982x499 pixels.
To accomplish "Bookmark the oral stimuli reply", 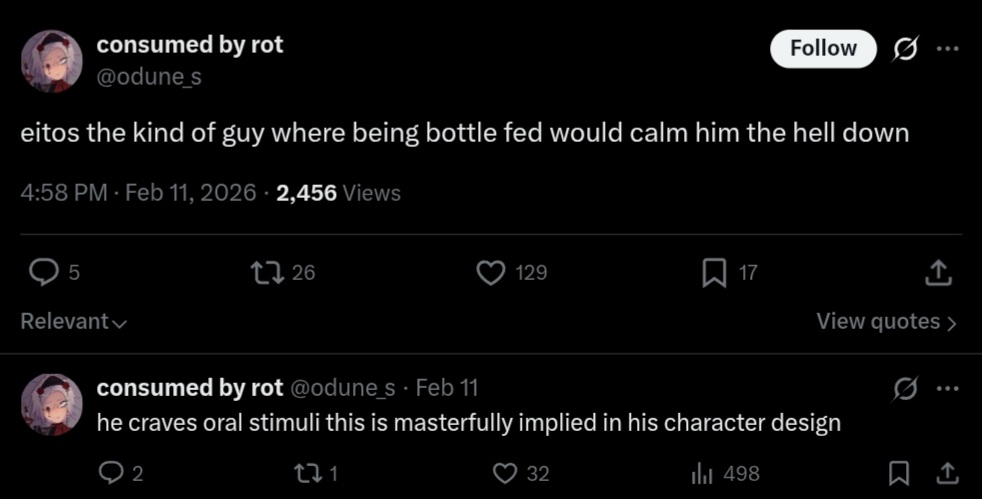I will point(899,473).
